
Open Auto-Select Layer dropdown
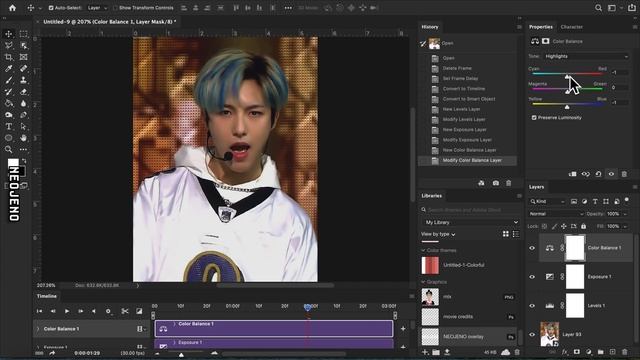97,8
